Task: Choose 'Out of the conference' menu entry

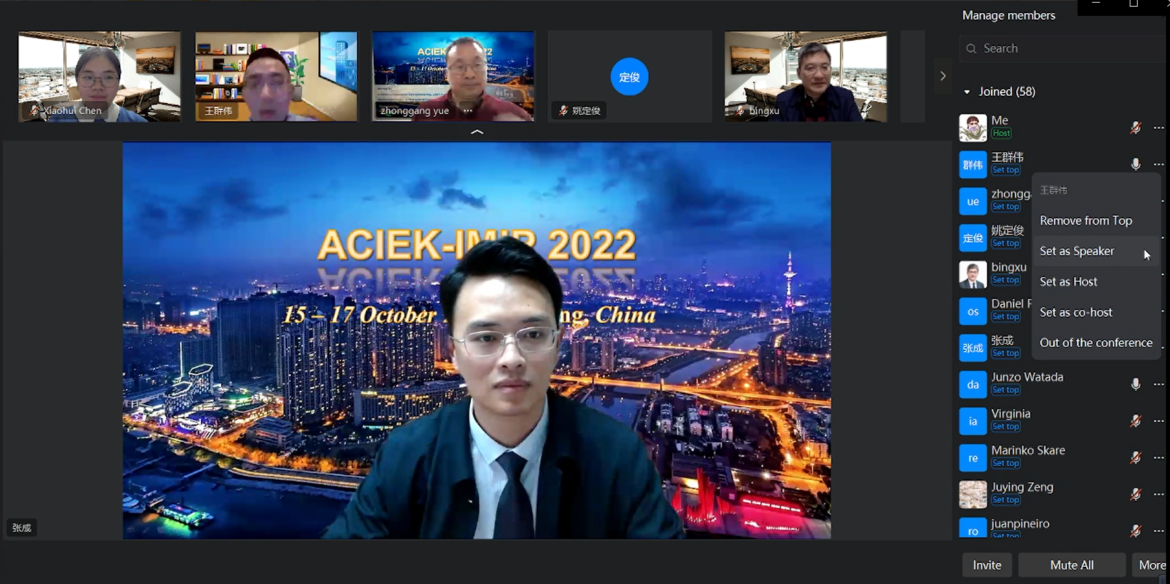Action: (x=1096, y=343)
